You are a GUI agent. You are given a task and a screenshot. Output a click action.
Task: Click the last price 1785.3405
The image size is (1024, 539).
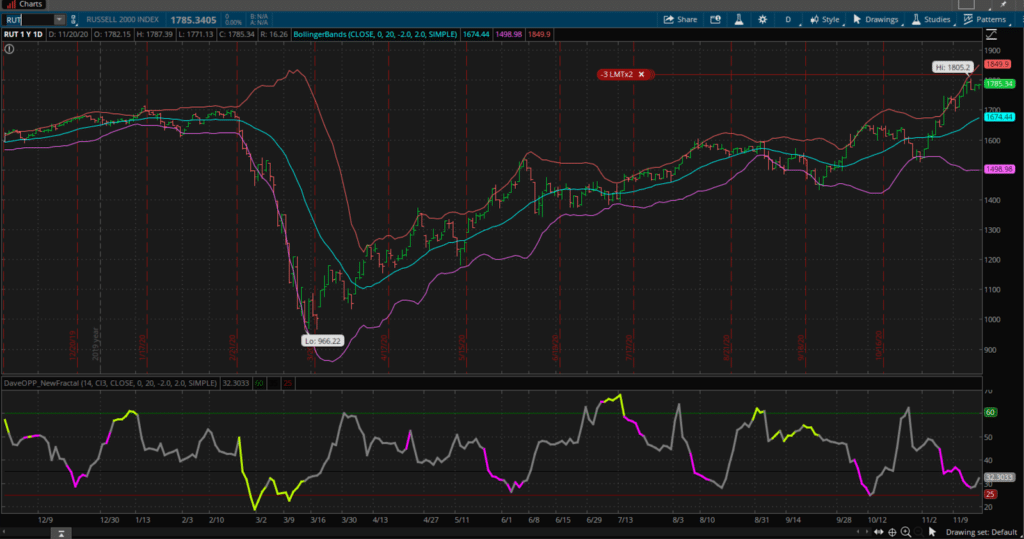193,20
